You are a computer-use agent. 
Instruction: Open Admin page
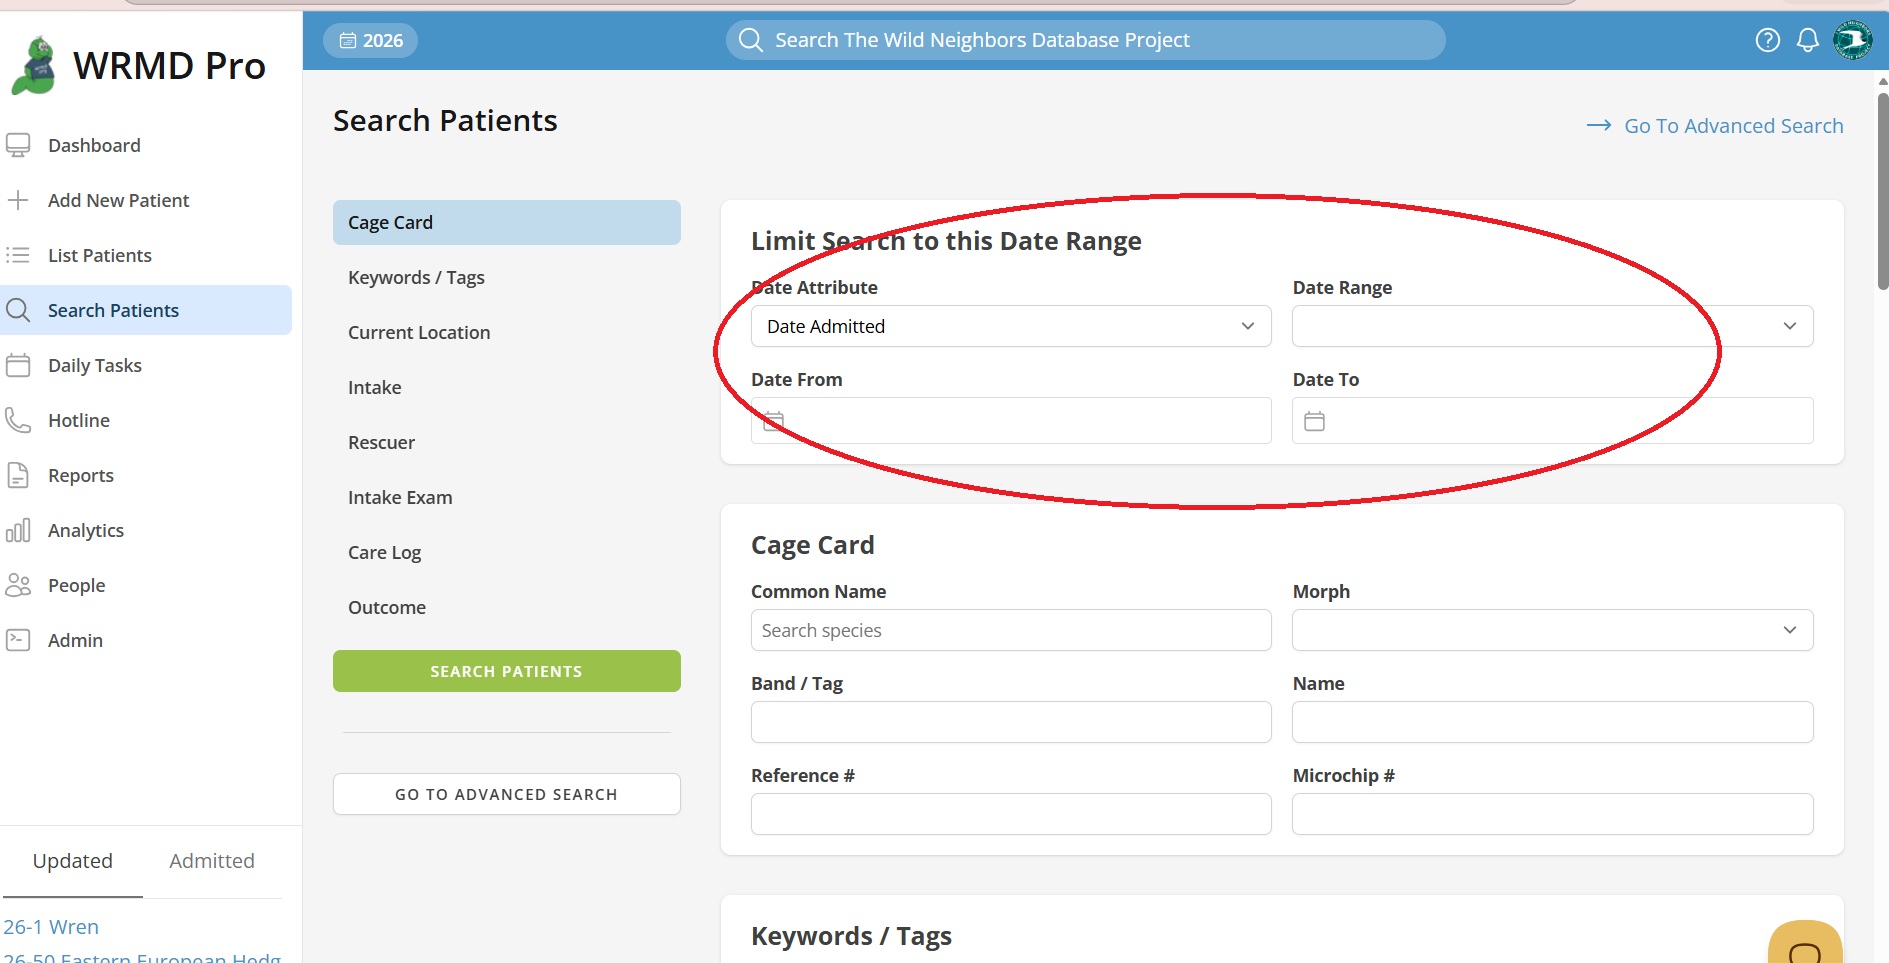(x=76, y=640)
